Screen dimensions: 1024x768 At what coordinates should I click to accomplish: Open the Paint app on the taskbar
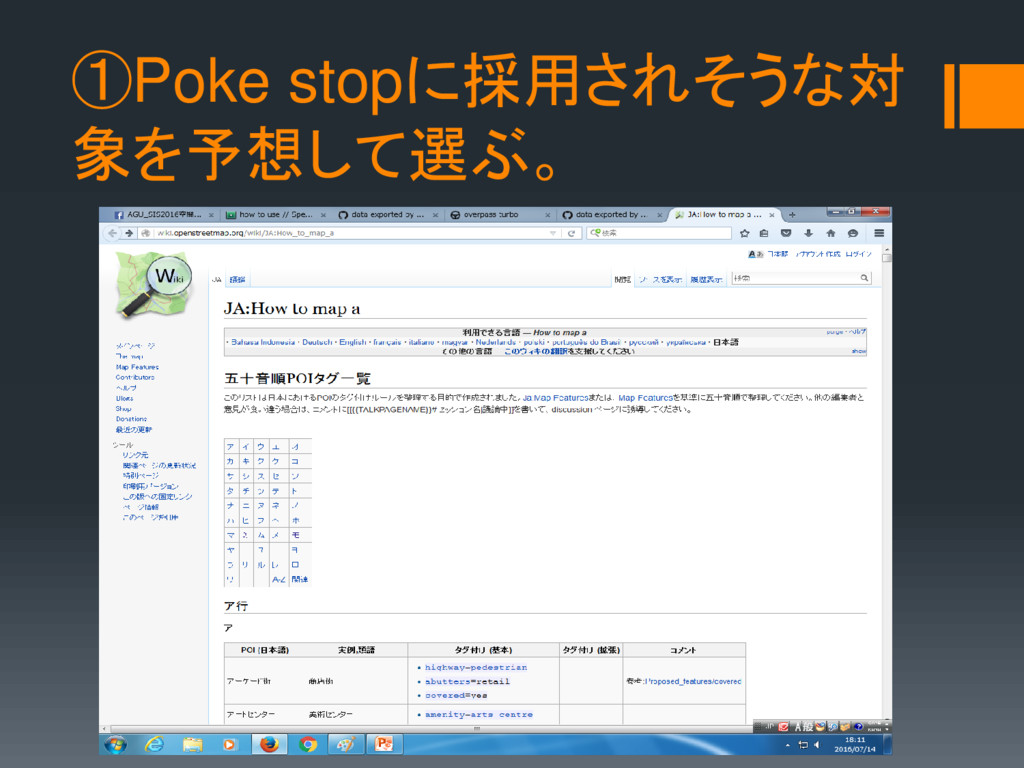345,744
